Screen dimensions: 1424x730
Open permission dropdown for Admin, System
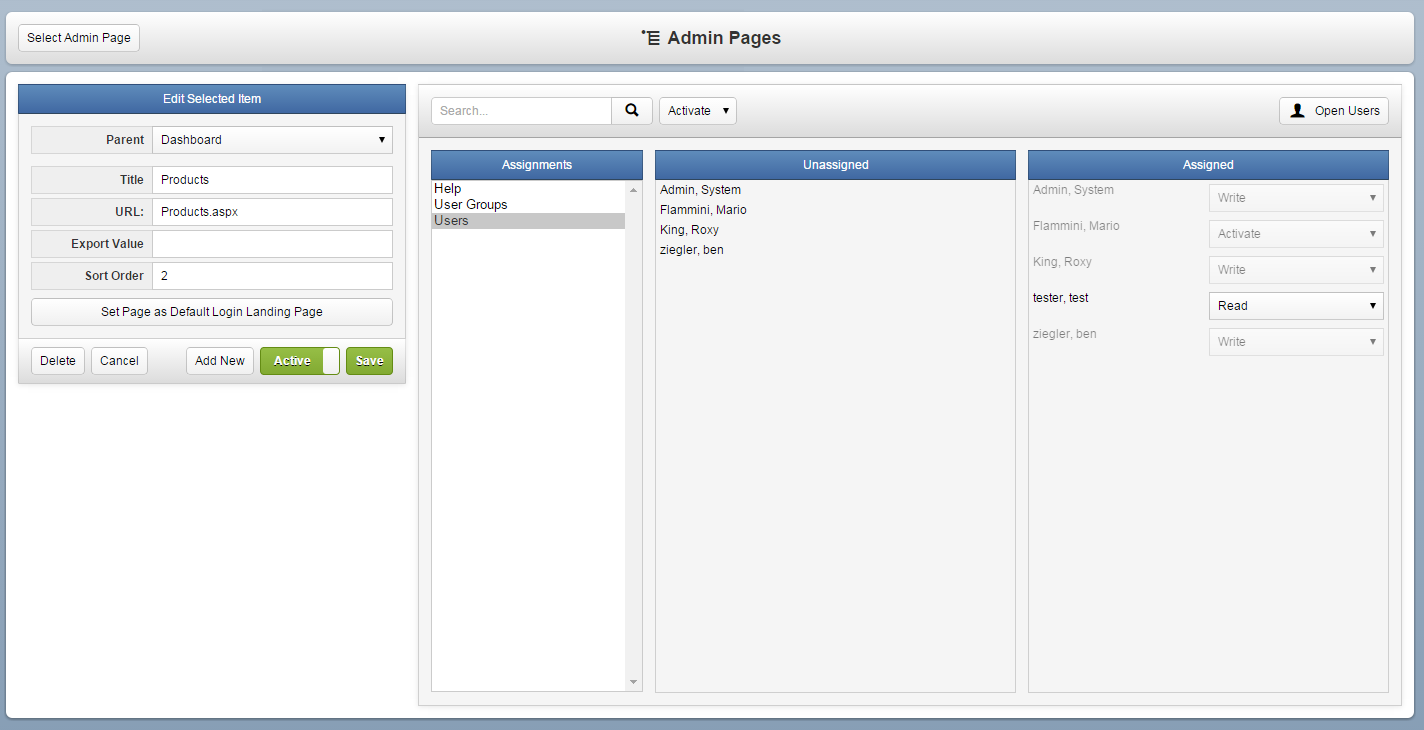pyautogui.click(x=1296, y=198)
